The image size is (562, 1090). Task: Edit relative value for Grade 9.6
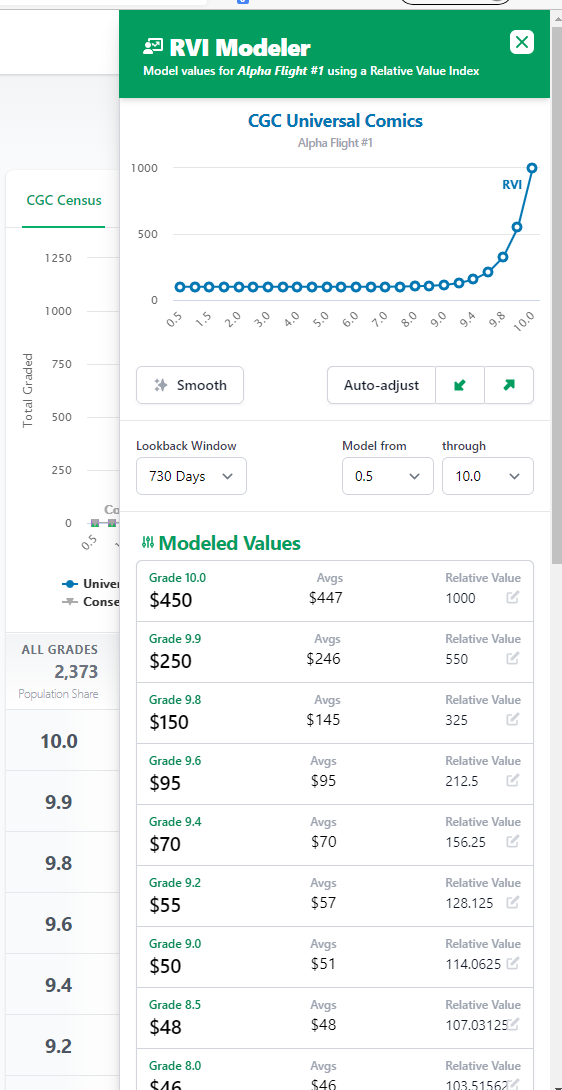click(x=513, y=780)
